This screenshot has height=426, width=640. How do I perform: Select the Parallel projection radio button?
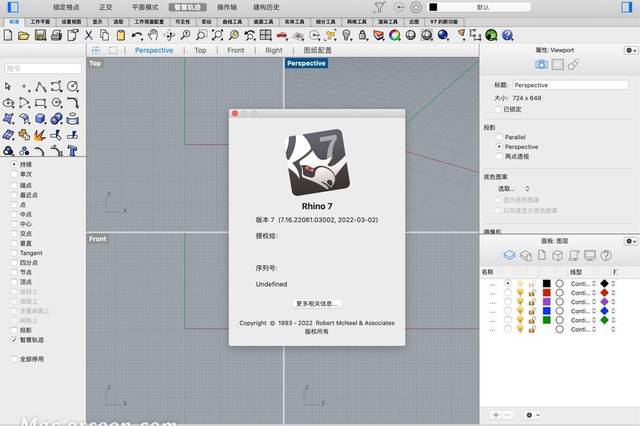[x=499, y=137]
